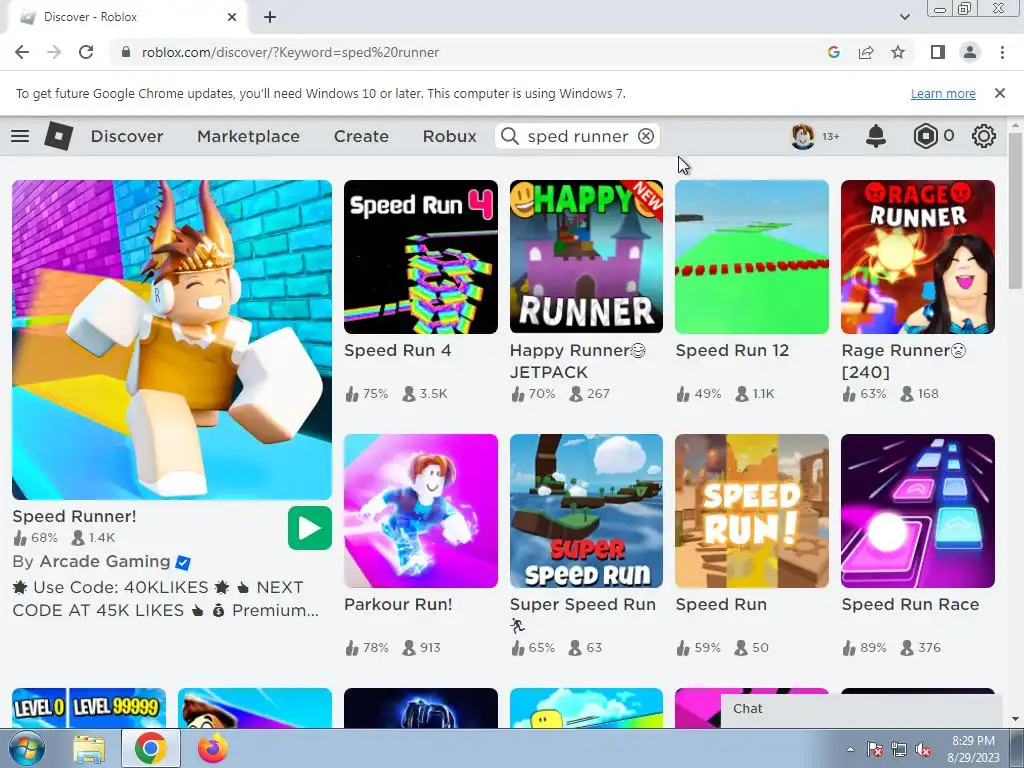Click the Action Center flag tray icon

click(x=875, y=750)
